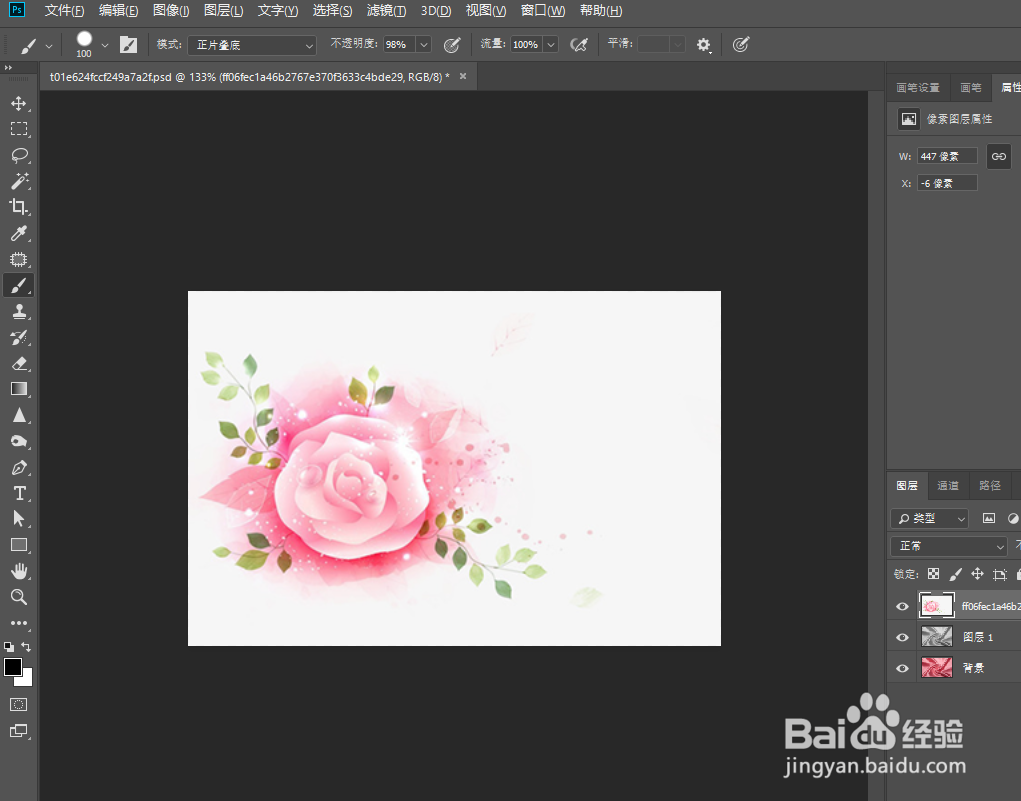Lock transparent pixels for the layer

pyautogui.click(x=934, y=574)
